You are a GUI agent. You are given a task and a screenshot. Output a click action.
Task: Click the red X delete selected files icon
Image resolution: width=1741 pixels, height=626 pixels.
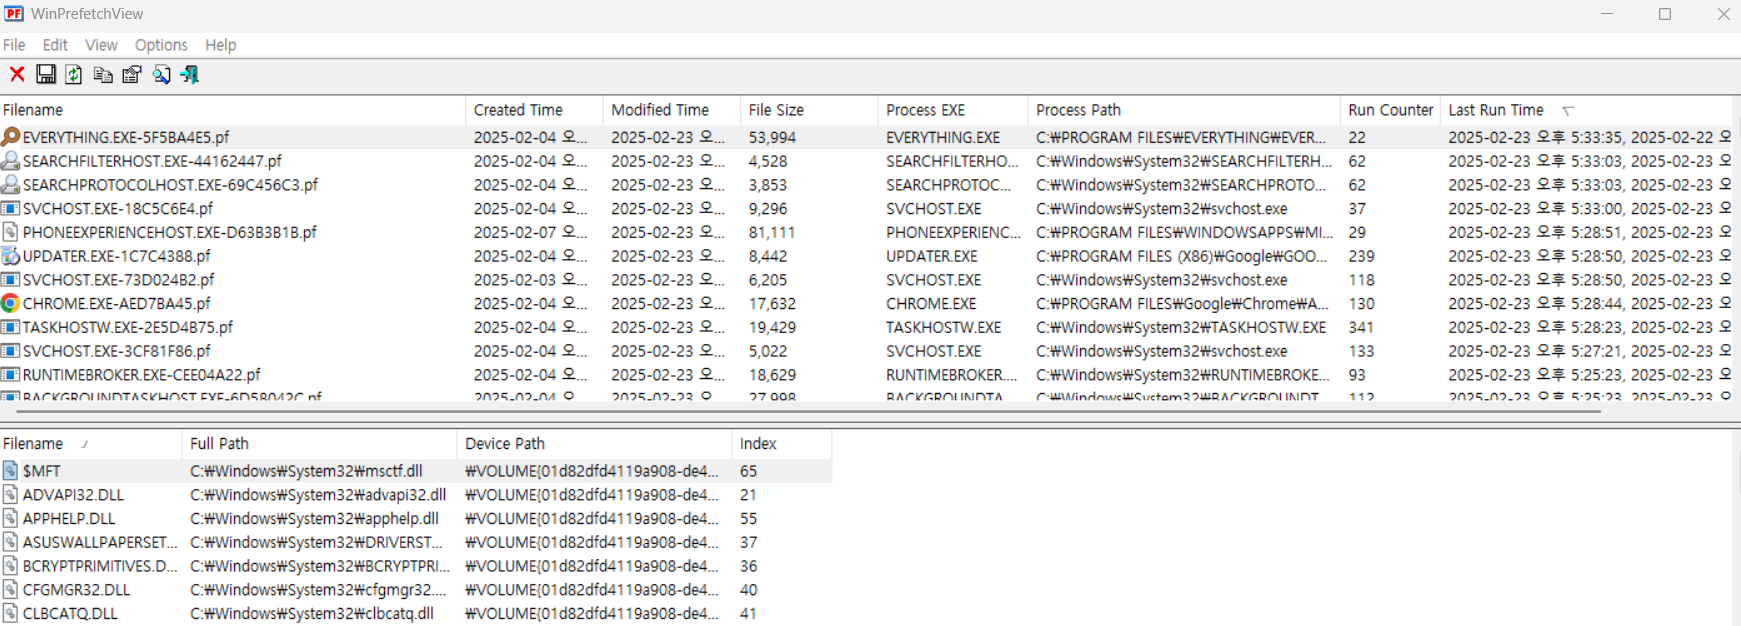[17, 74]
